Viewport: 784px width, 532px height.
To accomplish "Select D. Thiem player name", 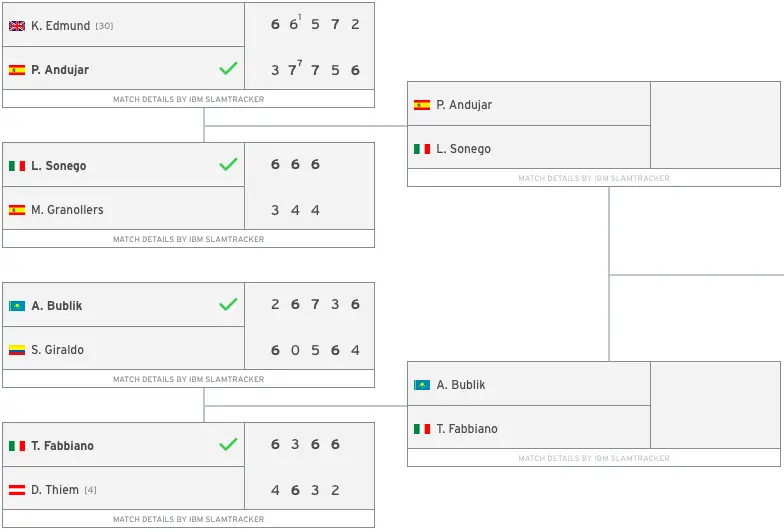I will (x=55, y=490).
